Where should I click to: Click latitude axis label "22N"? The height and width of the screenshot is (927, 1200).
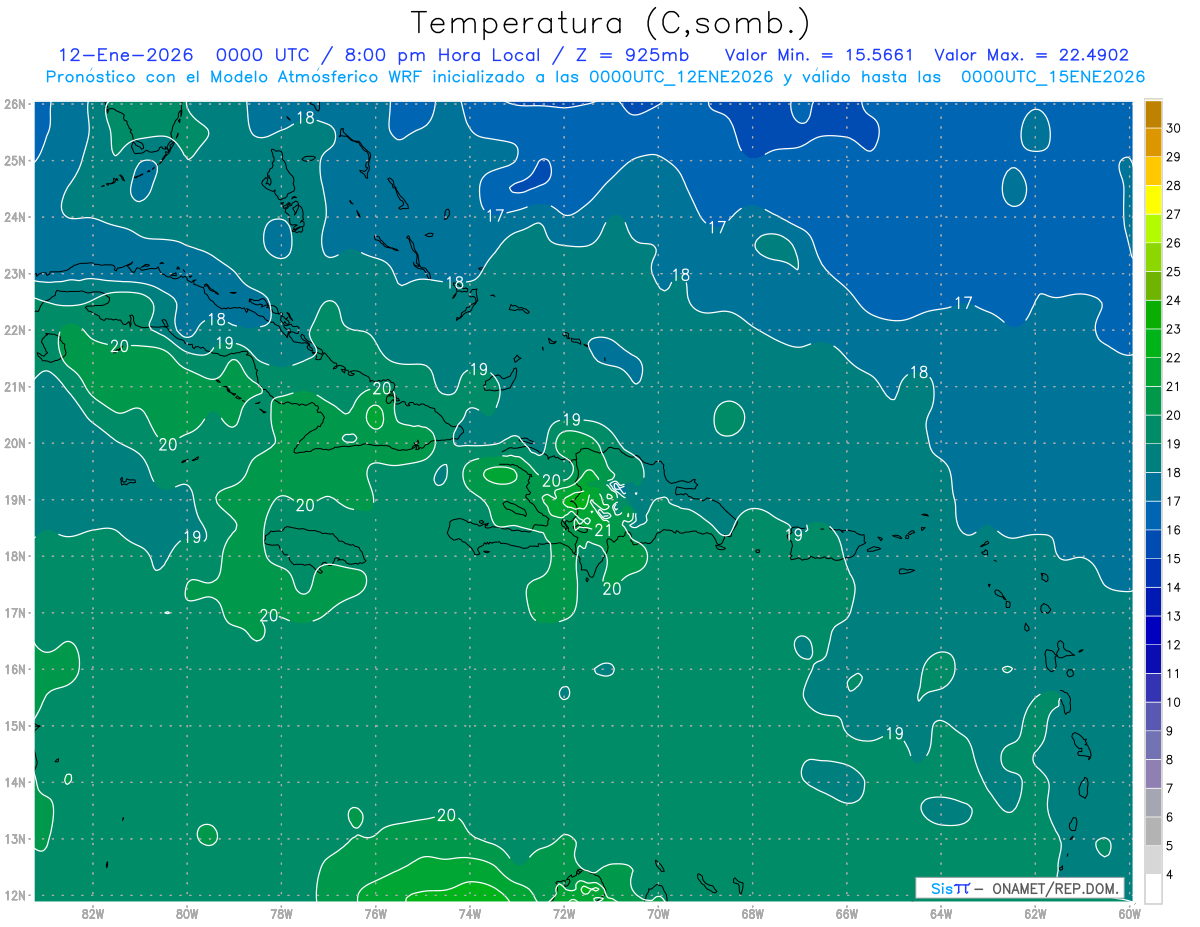click(14, 330)
